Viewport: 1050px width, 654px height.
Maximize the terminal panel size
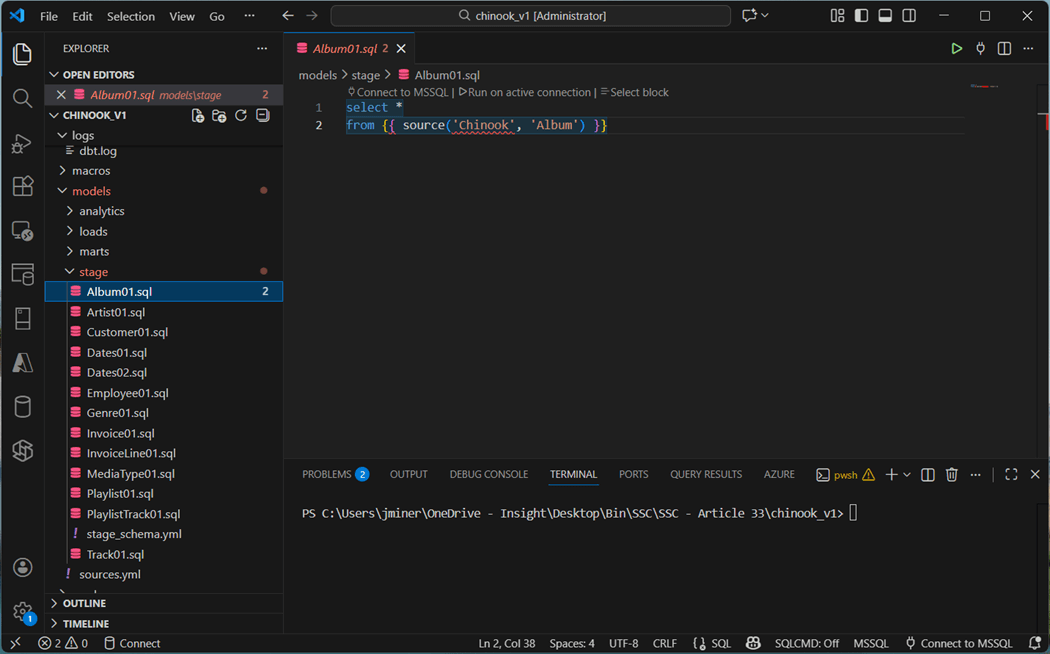pyautogui.click(x=1011, y=475)
